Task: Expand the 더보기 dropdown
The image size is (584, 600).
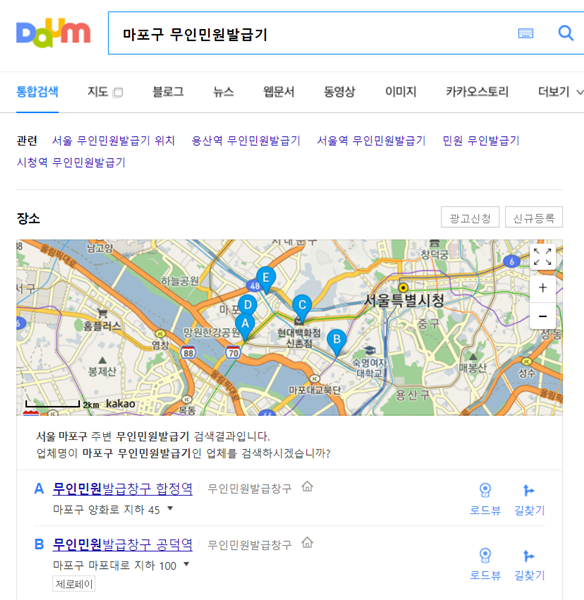Action: pyautogui.click(x=561, y=92)
